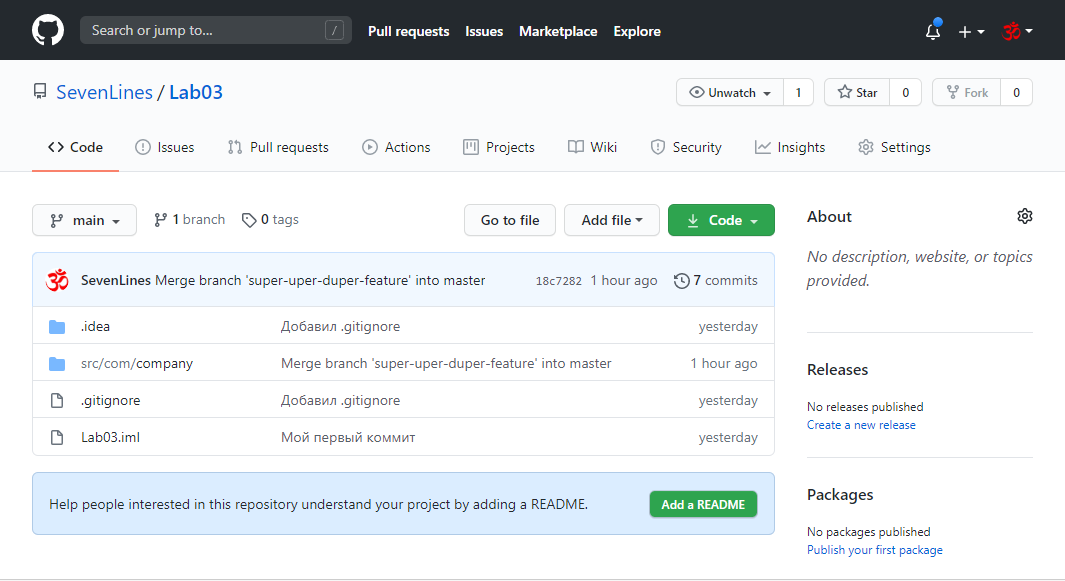The width and height of the screenshot is (1065, 581).
Task: Open the .idea folder
Action: pos(95,326)
